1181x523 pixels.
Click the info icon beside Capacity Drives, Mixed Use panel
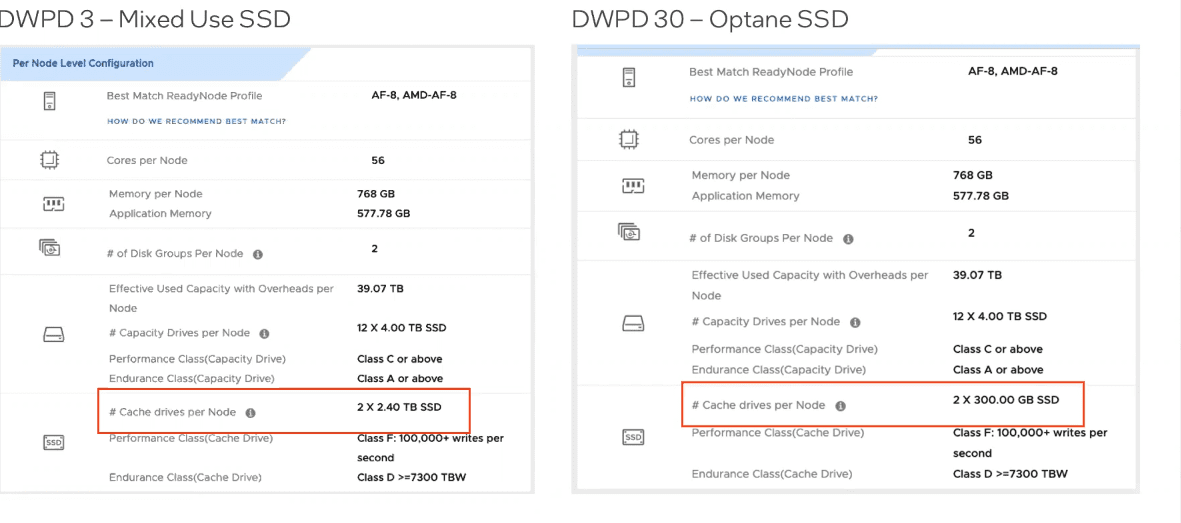coord(264,334)
